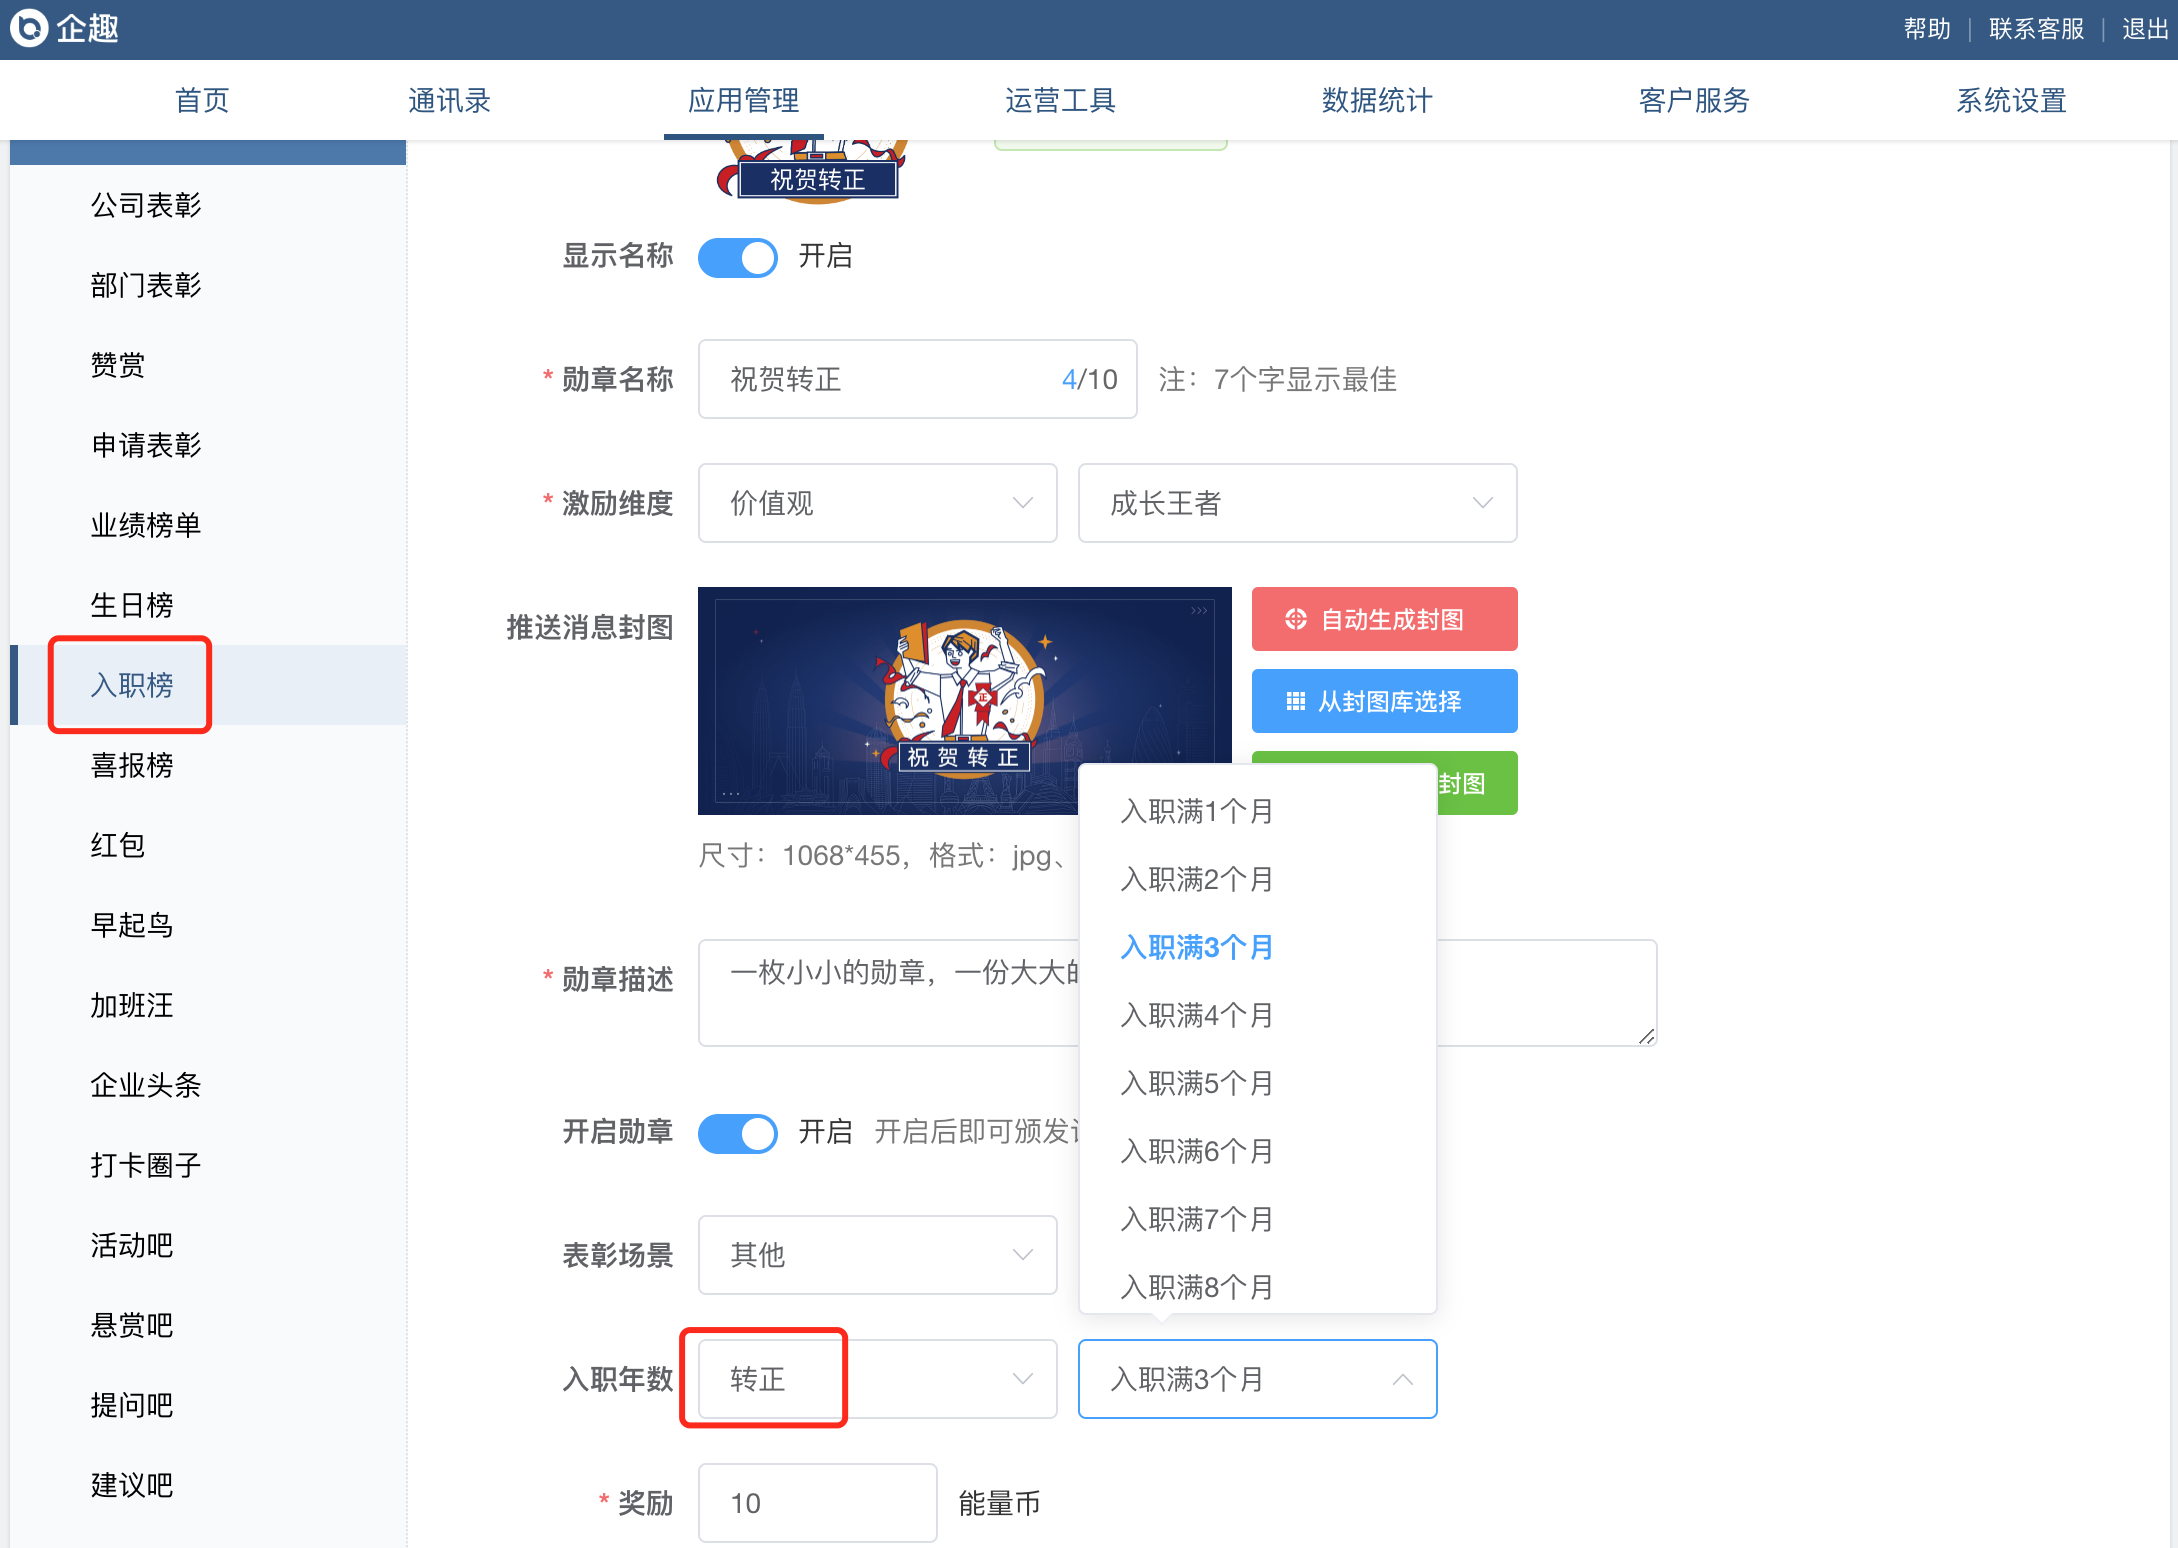Image resolution: width=2178 pixels, height=1548 pixels.
Task: Select 入职满1个月 option
Action: tap(1257, 811)
